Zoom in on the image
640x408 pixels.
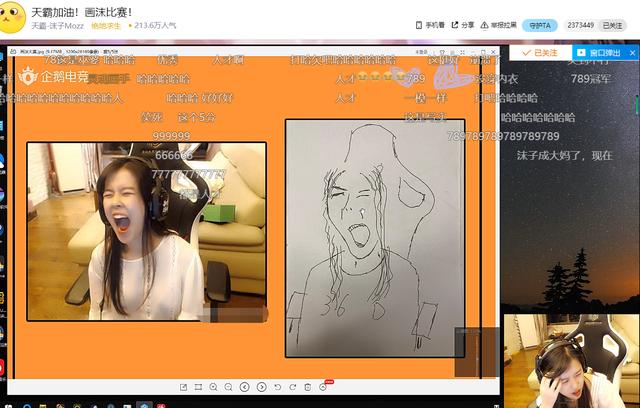[213, 387]
